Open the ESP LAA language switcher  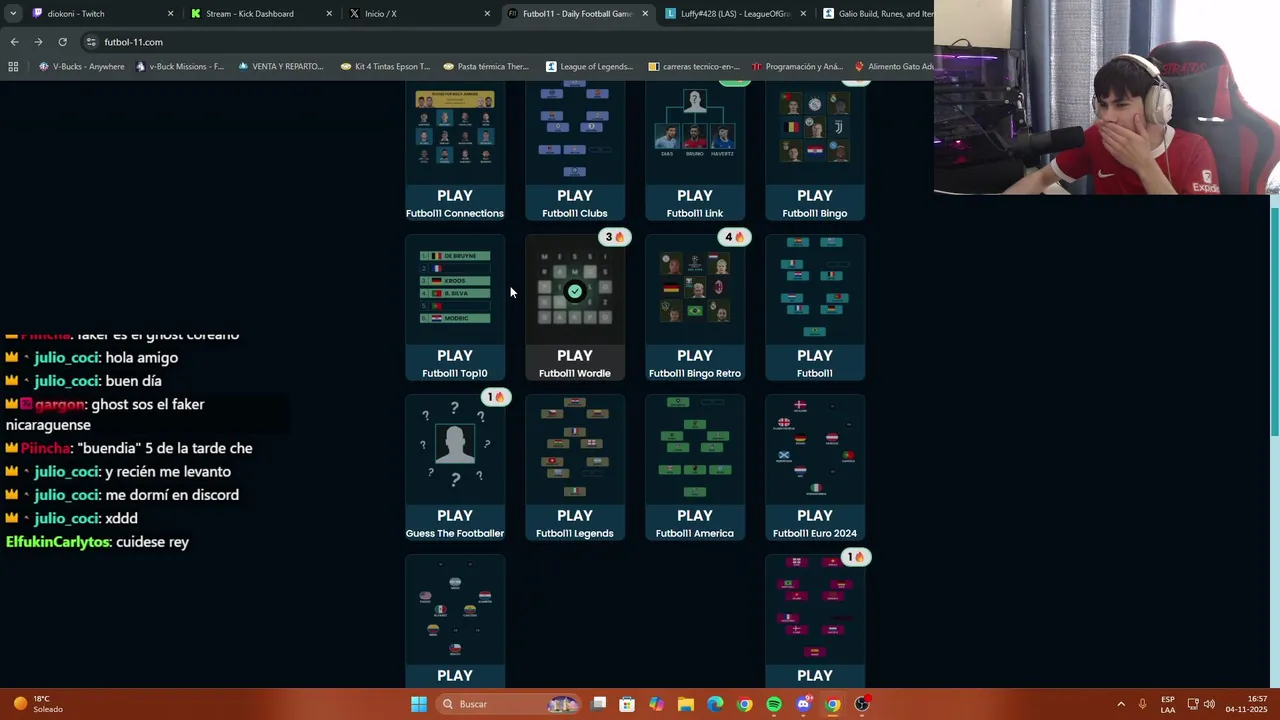click(x=1168, y=704)
